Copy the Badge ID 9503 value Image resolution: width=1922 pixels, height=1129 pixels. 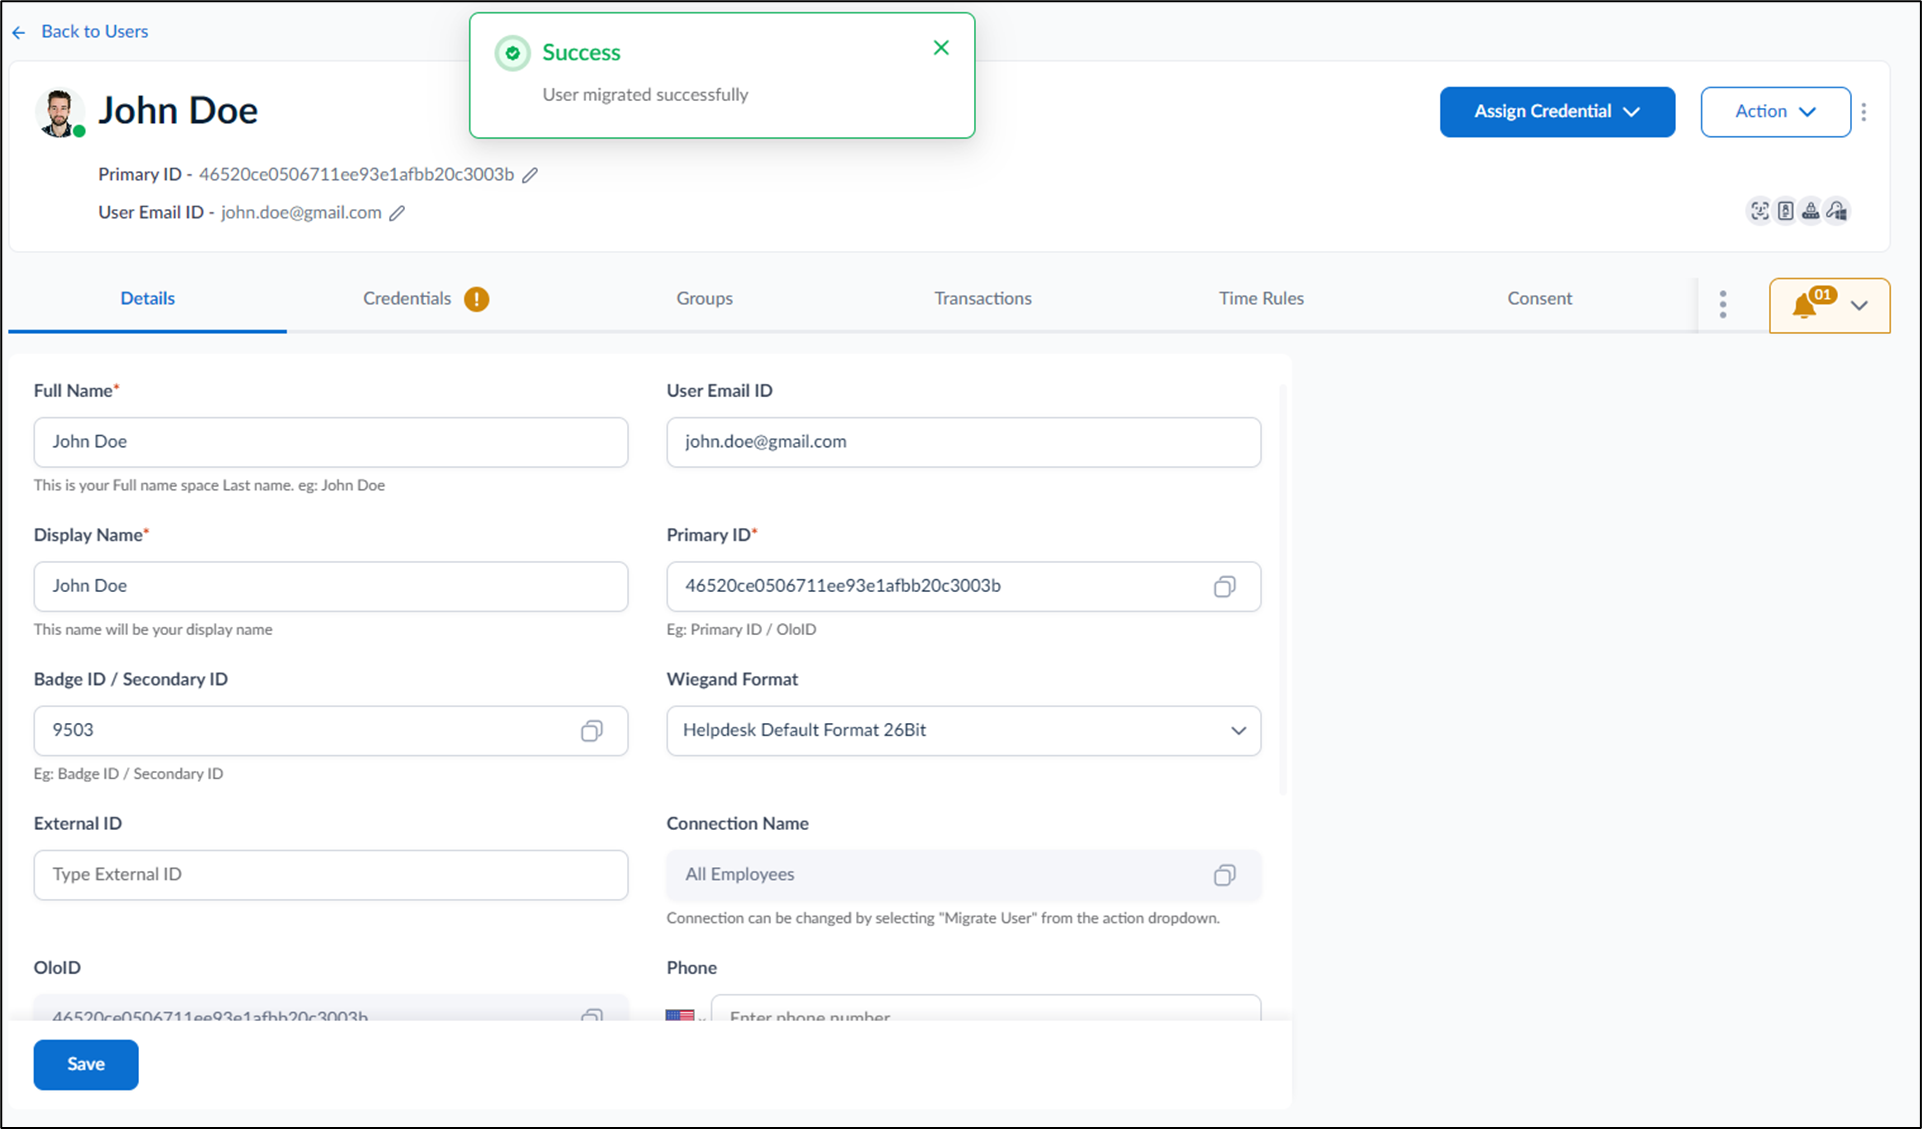[591, 731]
